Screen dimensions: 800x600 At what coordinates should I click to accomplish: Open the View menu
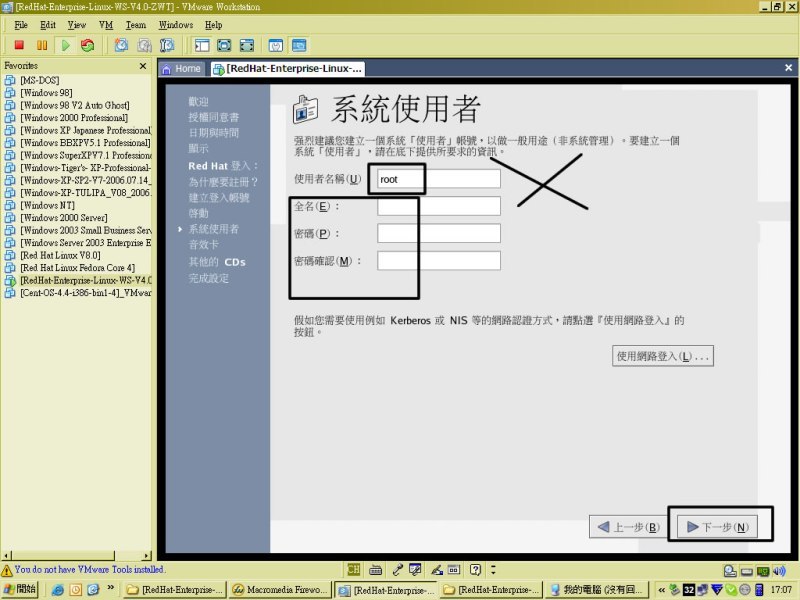77,25
